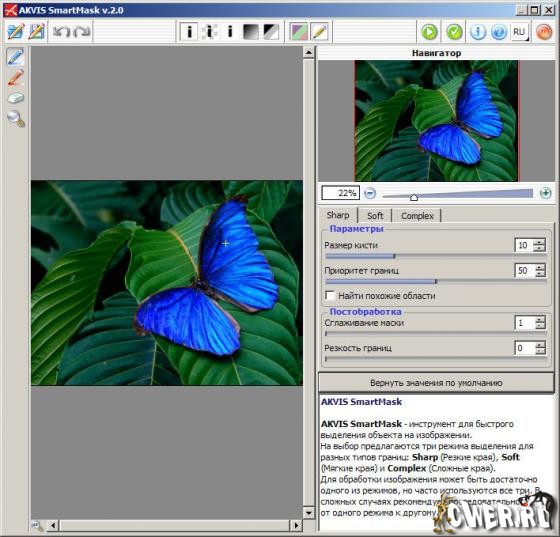Image resolution: width=560 pixels, height=537 pixels.
Task: Switch to the Soft tab
Action: click(375, 216)
